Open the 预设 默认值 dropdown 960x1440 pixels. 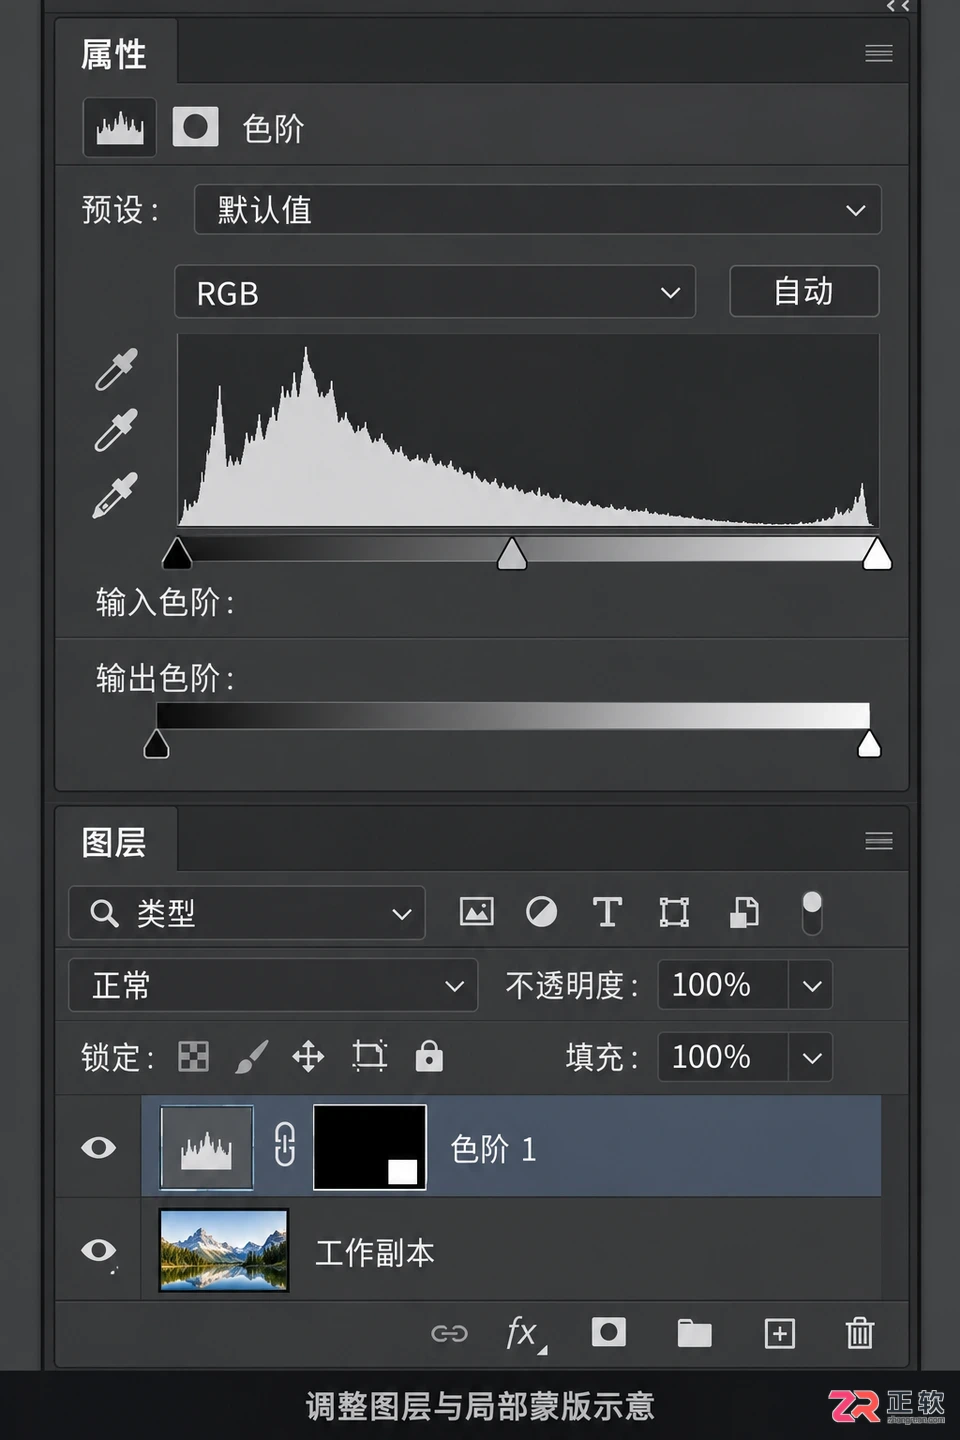pyautogui.click(x=537, y=210)
